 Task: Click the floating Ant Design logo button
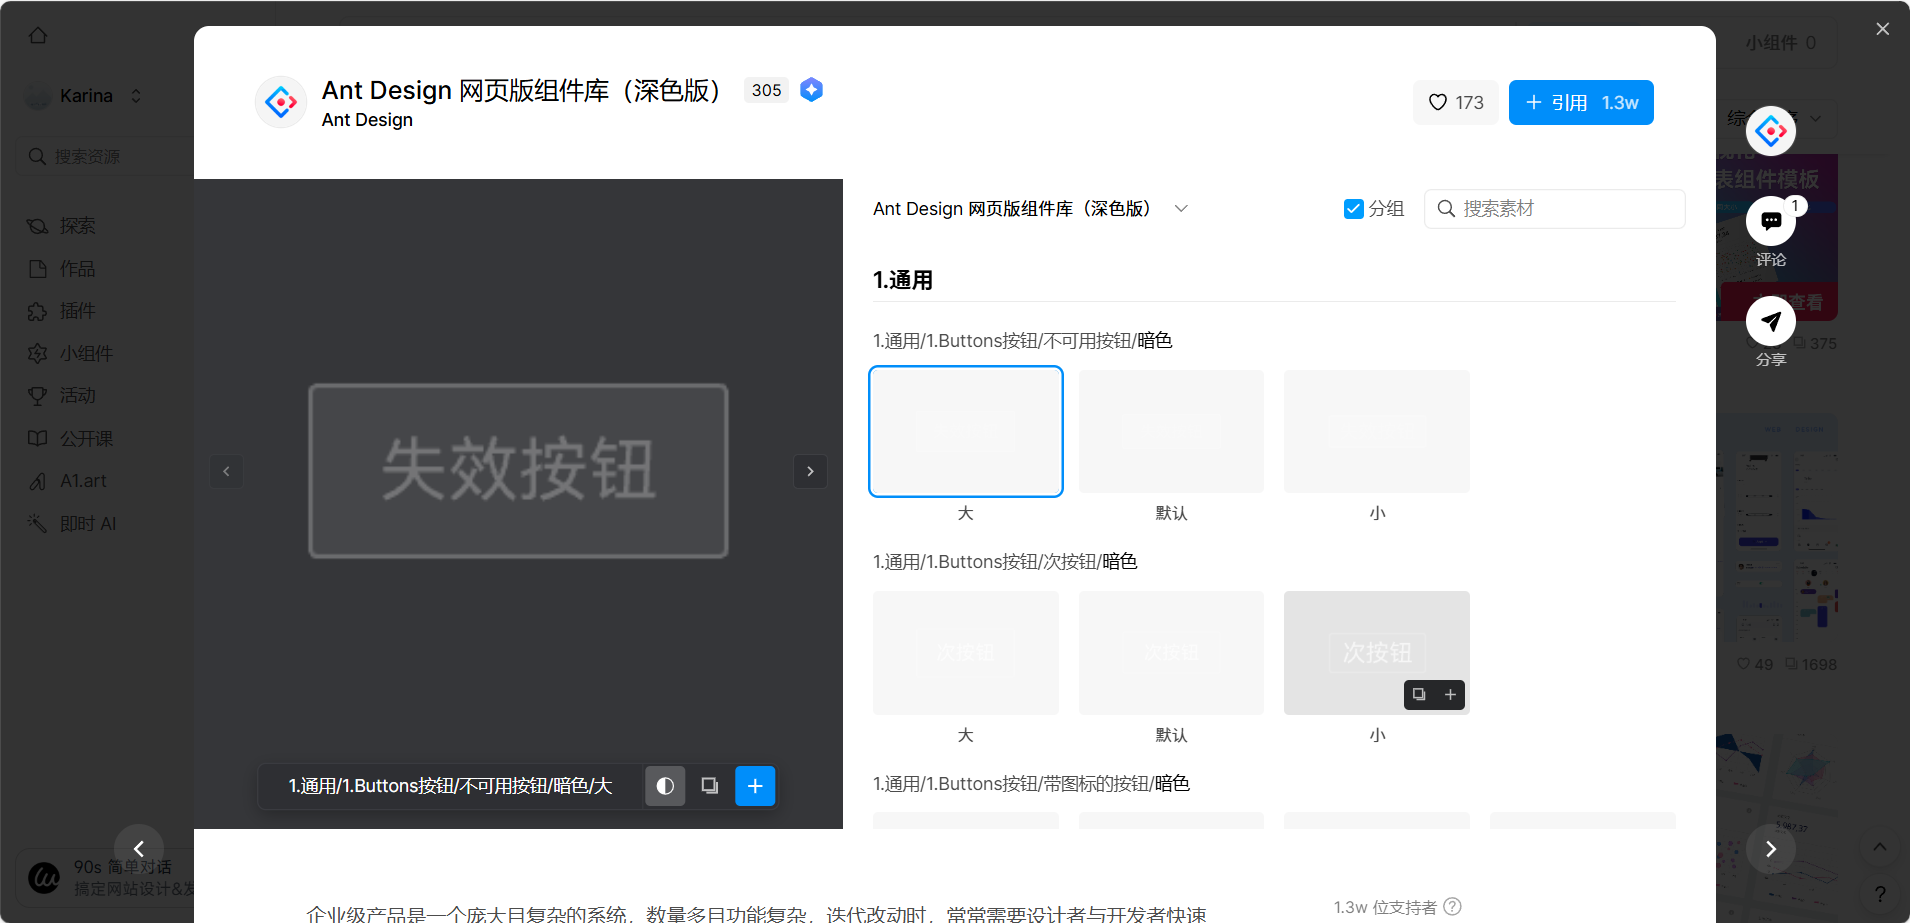1771,131
